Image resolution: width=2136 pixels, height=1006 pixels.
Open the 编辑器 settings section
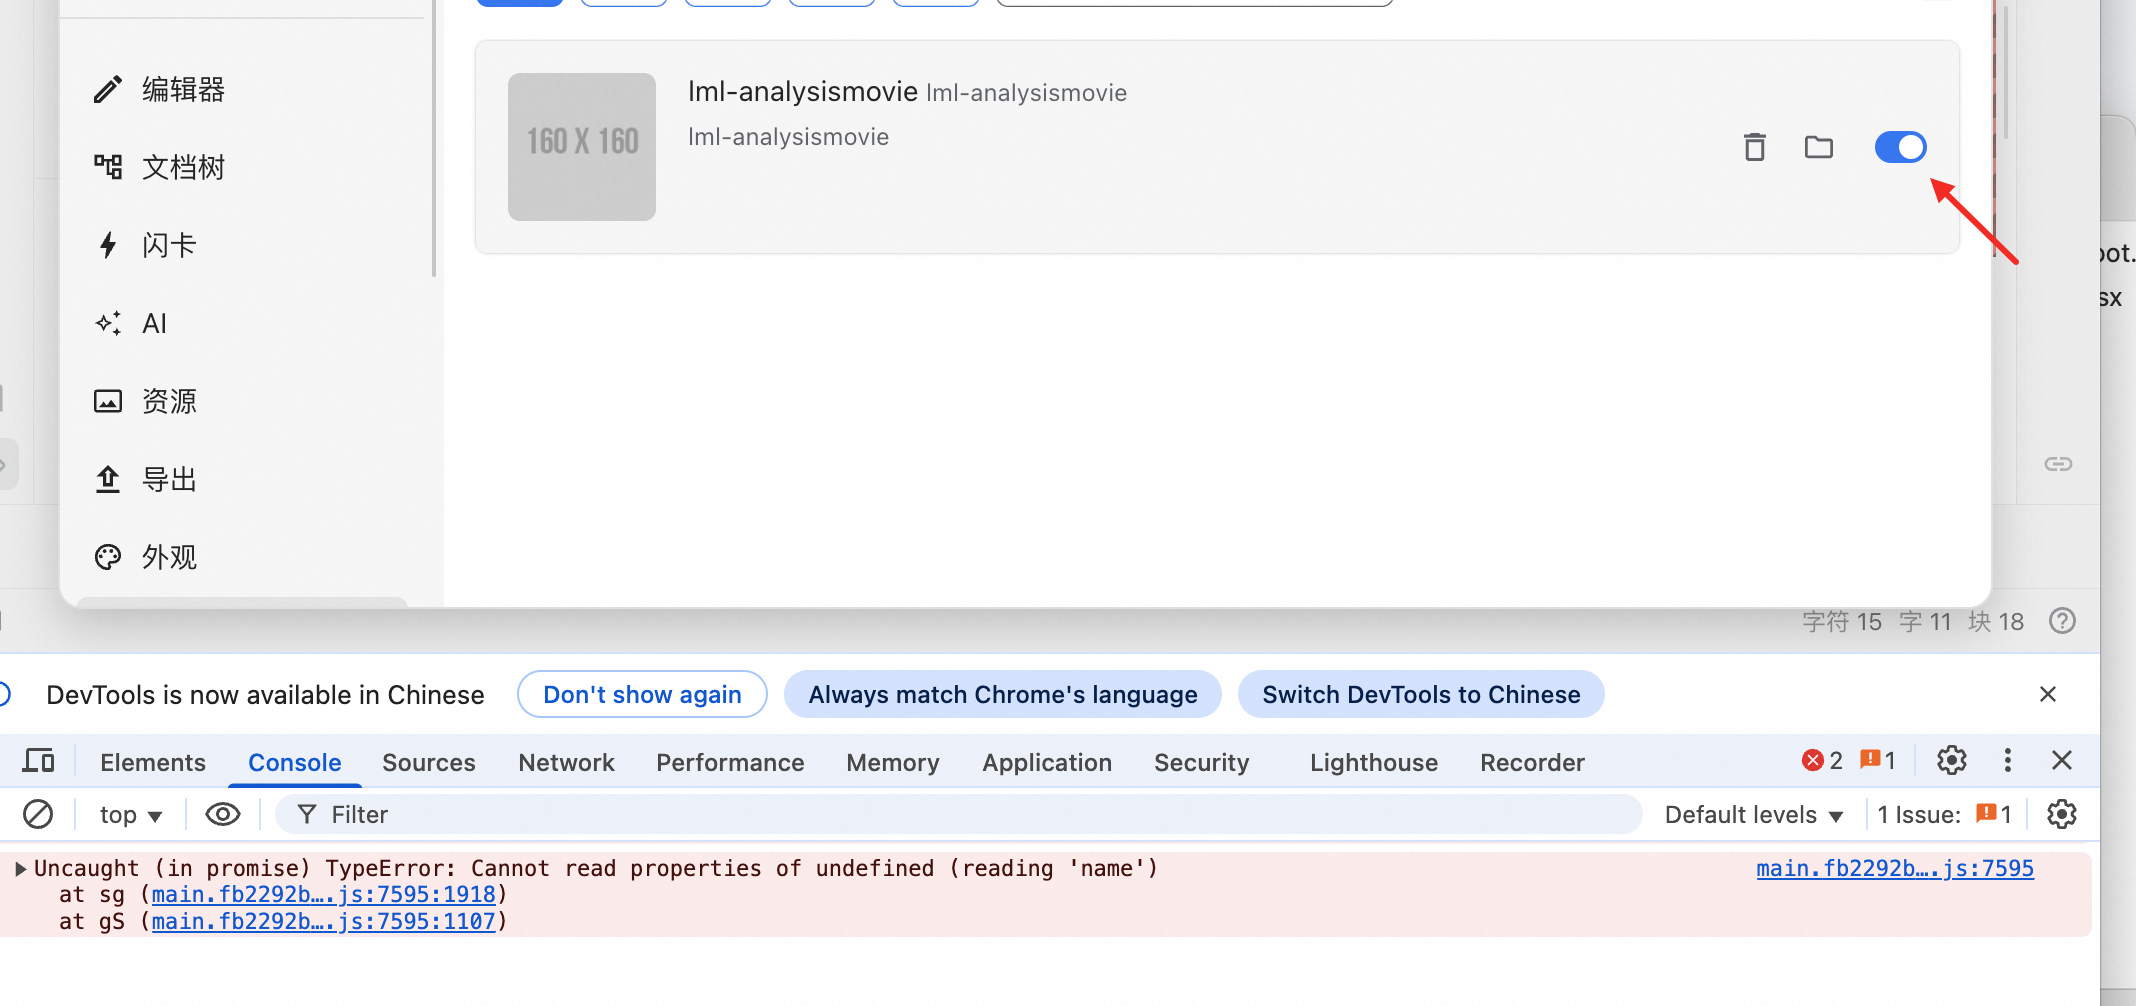coord(182,90)
